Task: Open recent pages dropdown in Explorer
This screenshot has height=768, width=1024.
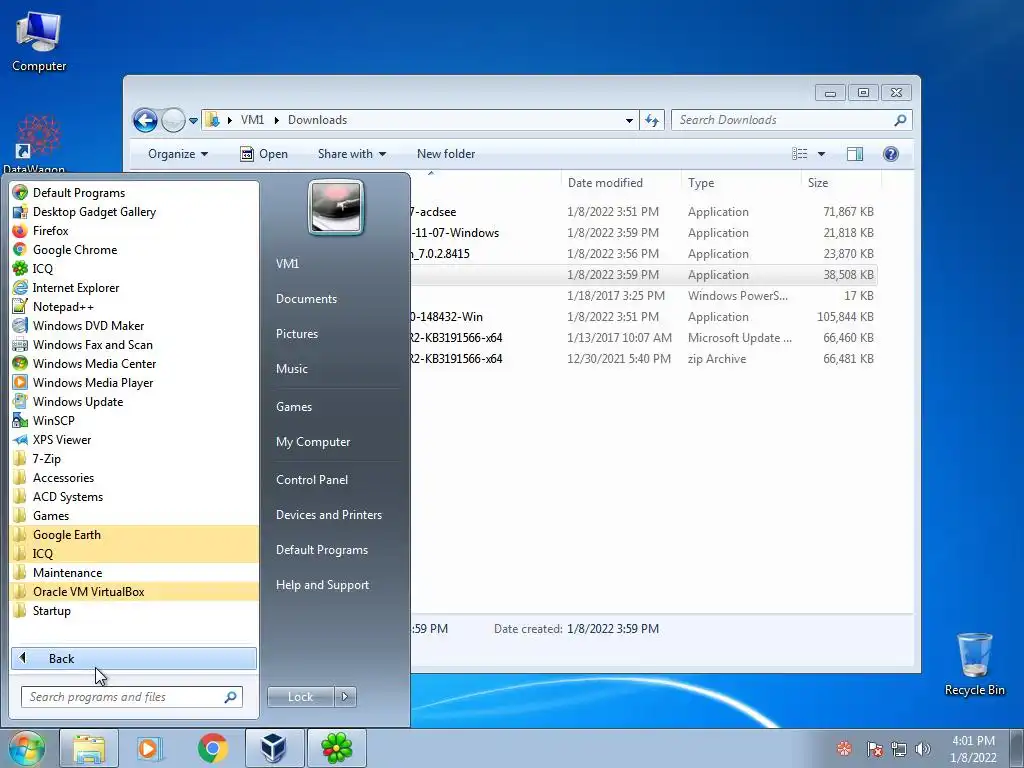Action: pos(193,121)
